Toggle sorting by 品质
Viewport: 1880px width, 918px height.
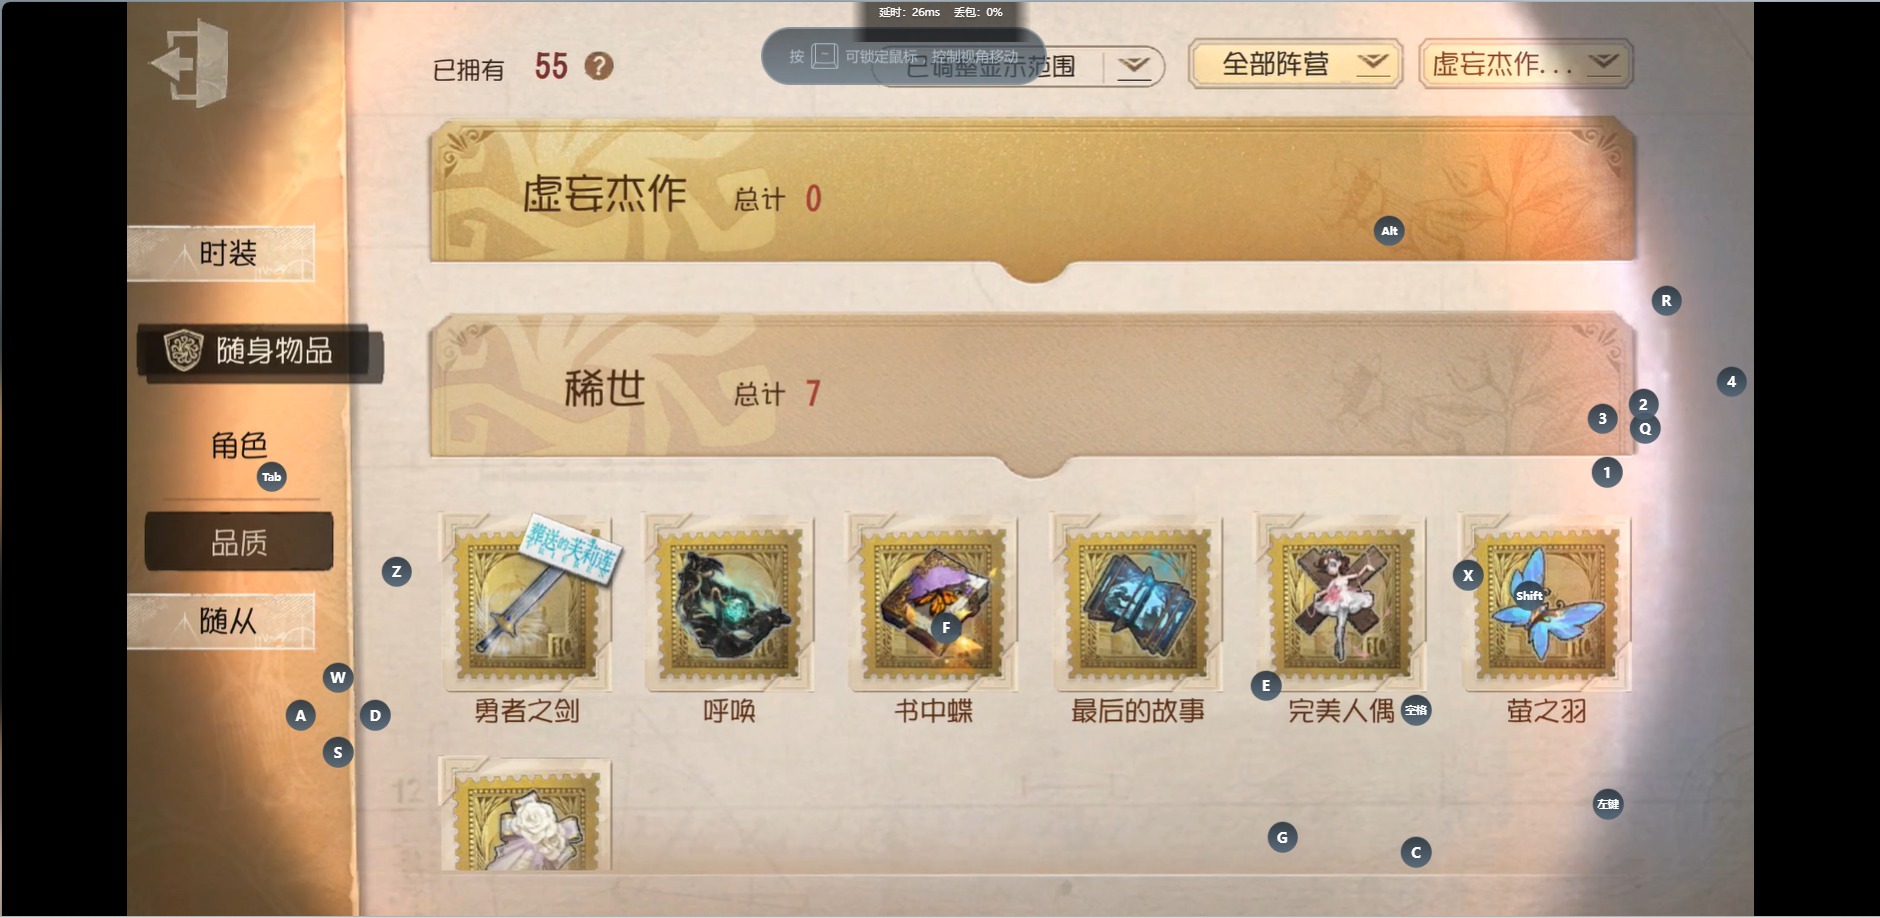(239, 542)
